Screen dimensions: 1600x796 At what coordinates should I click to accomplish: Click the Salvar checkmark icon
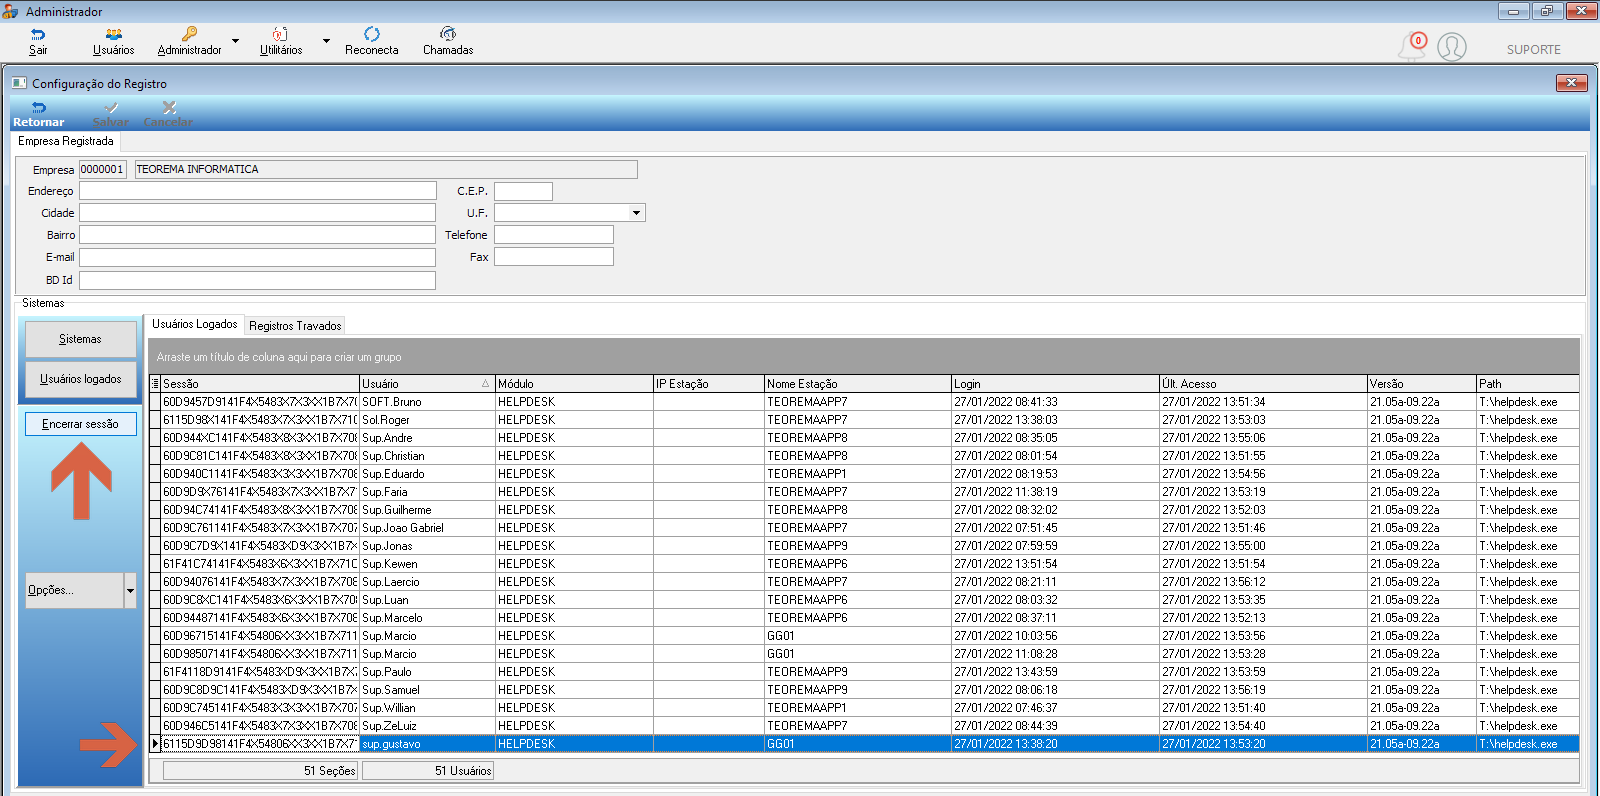click(111, 107)
